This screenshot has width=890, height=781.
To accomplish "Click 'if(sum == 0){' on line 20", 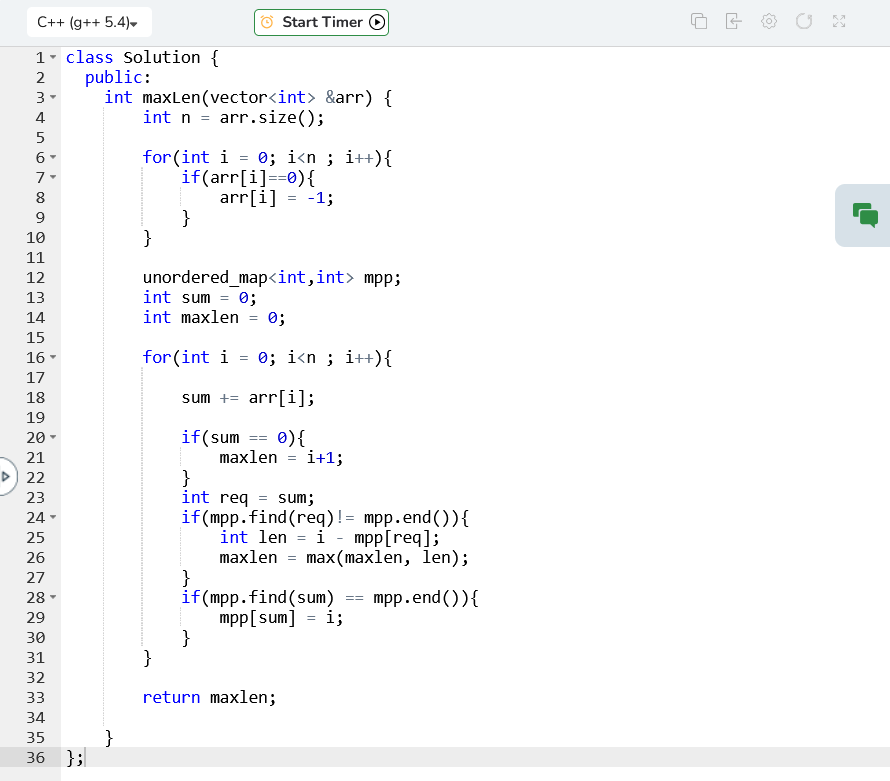I will coord(243,438).
